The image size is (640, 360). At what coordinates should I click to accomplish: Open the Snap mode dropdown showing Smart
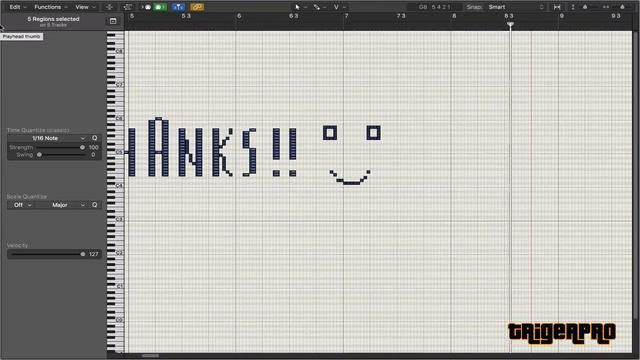[x=516, y=7]
